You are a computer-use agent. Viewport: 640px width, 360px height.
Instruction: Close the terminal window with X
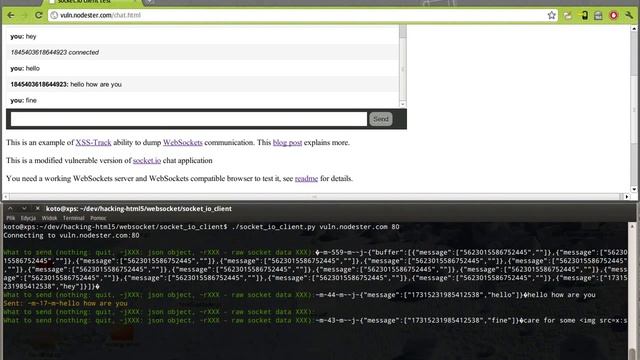(x=37, y=209)
